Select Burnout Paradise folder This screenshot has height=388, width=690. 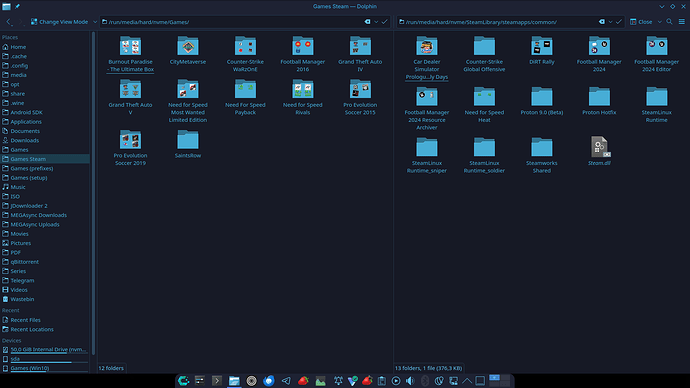click(130, 54)
